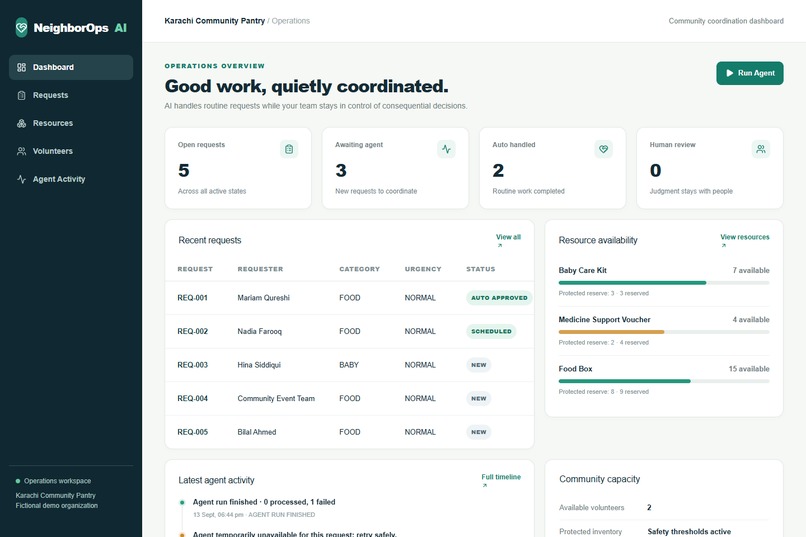Click the Operations breadcrumb item
This screenshot has height=537, width=806.
pyautogui.click(x=291, y=21)
